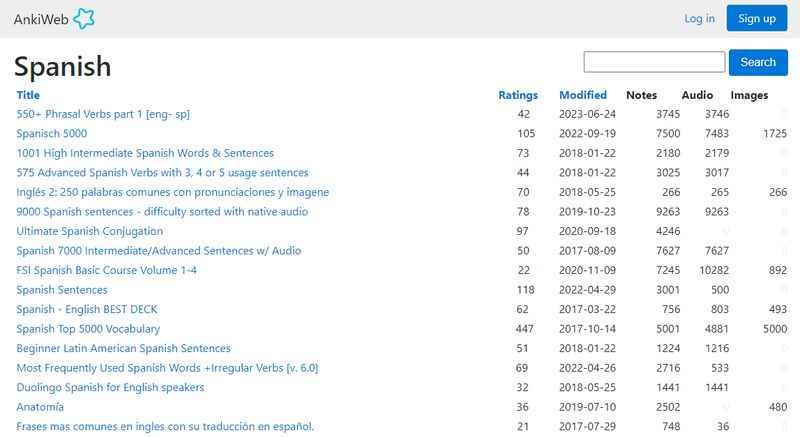Click rating value 118 for Spanish Sentences
This screenshot has height=437, width=800.
pos(525,290)
